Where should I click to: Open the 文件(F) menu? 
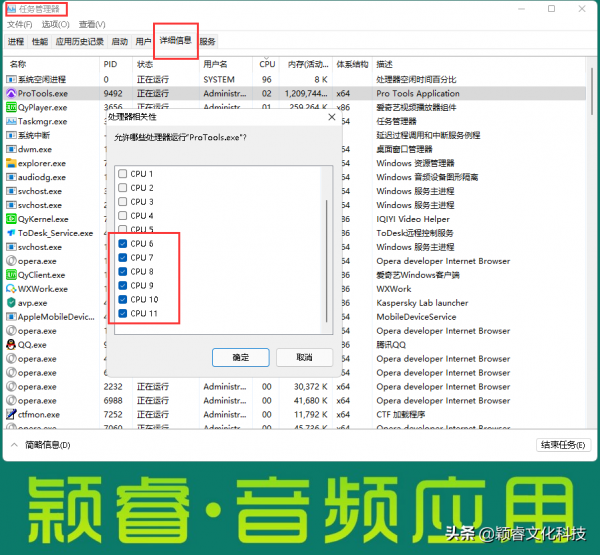pyautogui.click(x=20, y=24)
